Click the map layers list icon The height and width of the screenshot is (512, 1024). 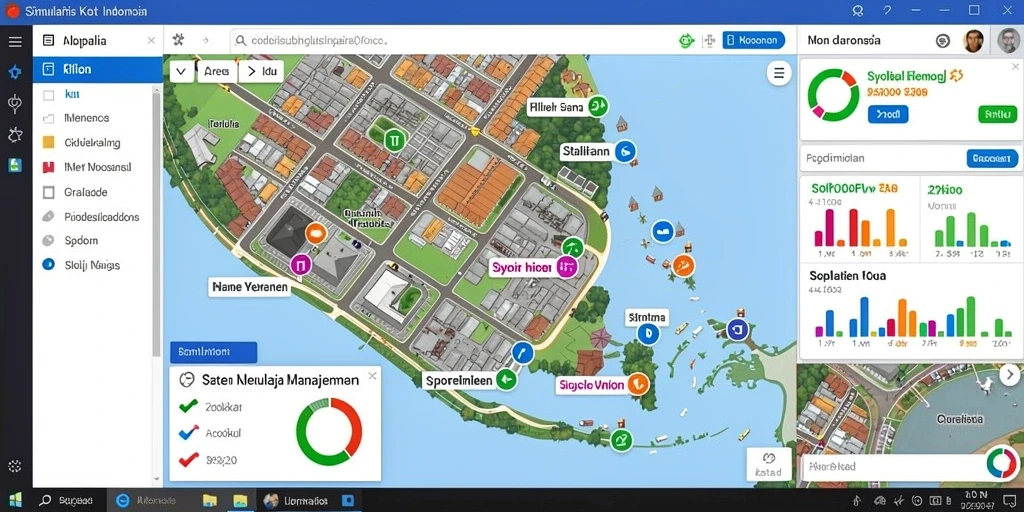(x=778, y=73)
